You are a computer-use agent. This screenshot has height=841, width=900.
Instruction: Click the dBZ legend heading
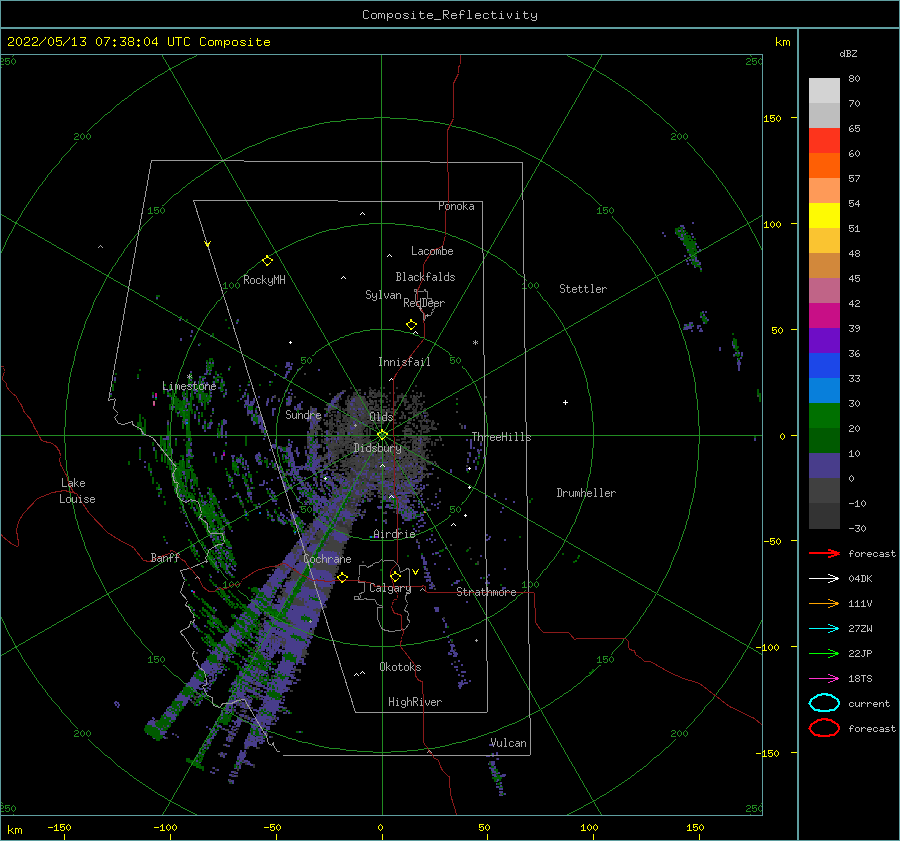pos(848,53)
